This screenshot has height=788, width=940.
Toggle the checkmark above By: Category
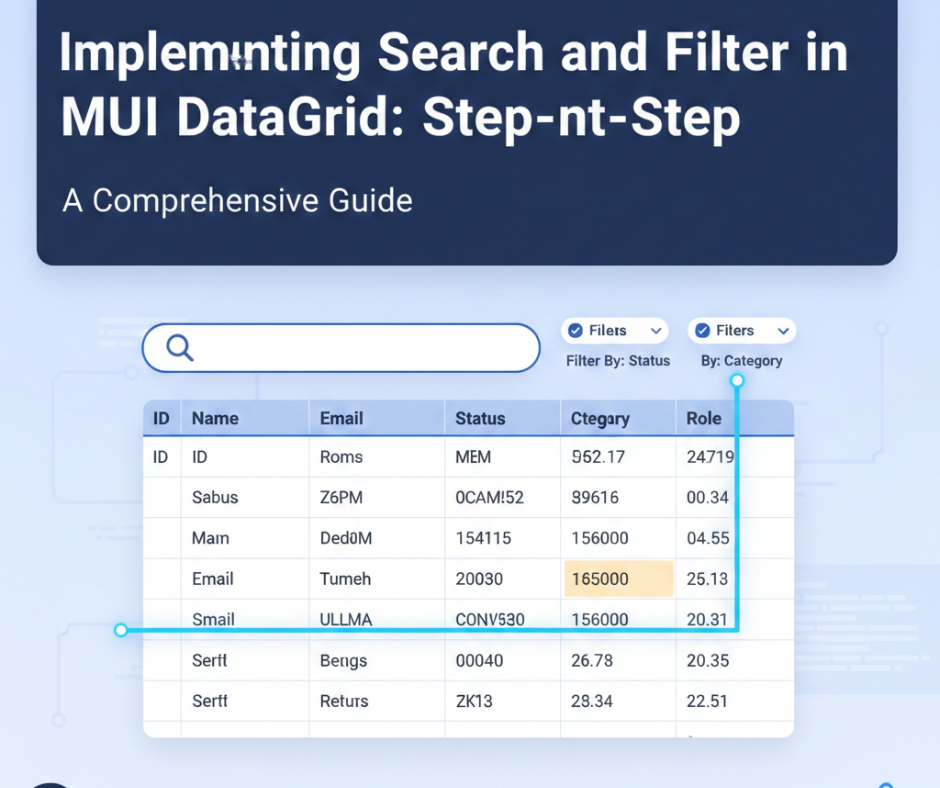tap(702, 331)
